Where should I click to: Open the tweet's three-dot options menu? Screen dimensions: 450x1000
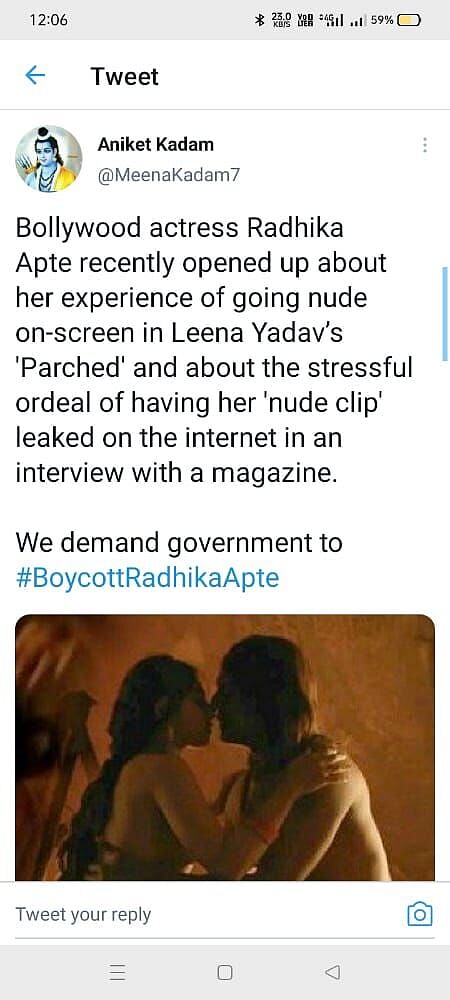click(425, 145)
